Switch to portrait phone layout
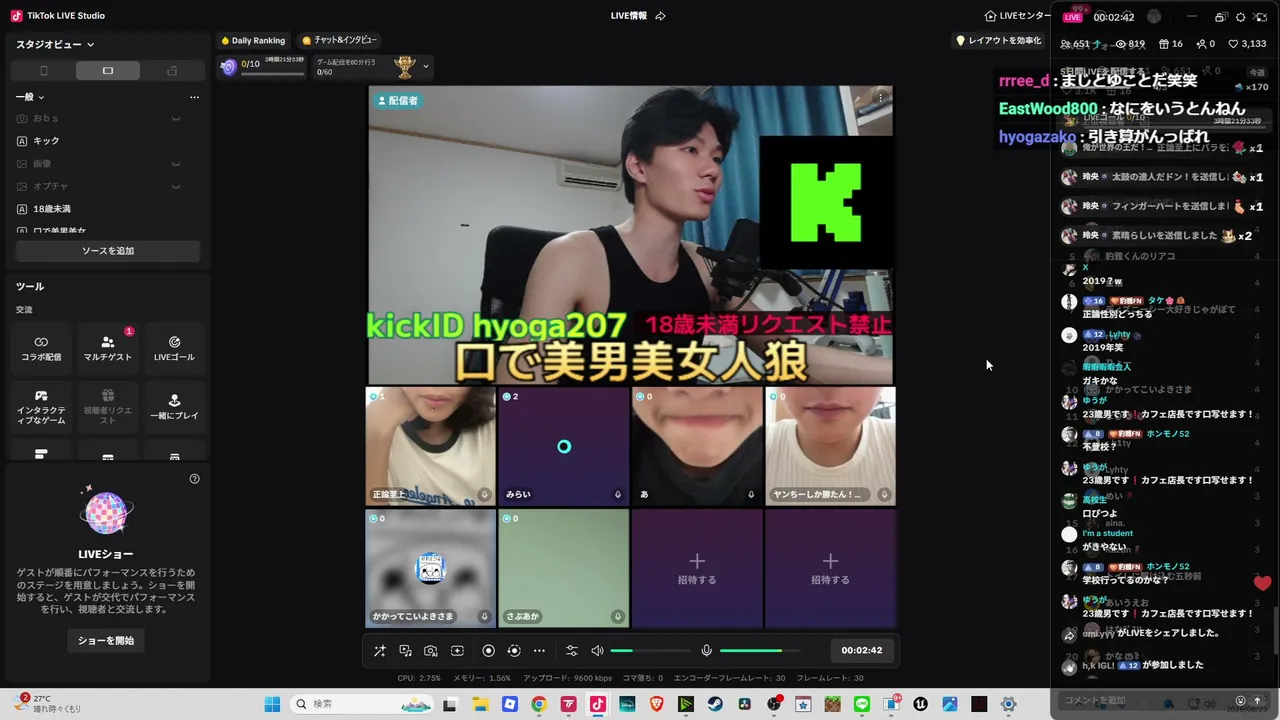Screen dimensions: 1280x720 tap(43, 71)
